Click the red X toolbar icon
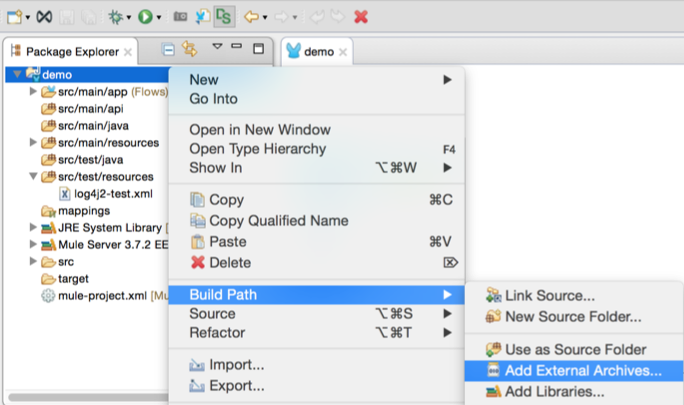The width and height of the screenshot is (684, 405). [361, 16]
